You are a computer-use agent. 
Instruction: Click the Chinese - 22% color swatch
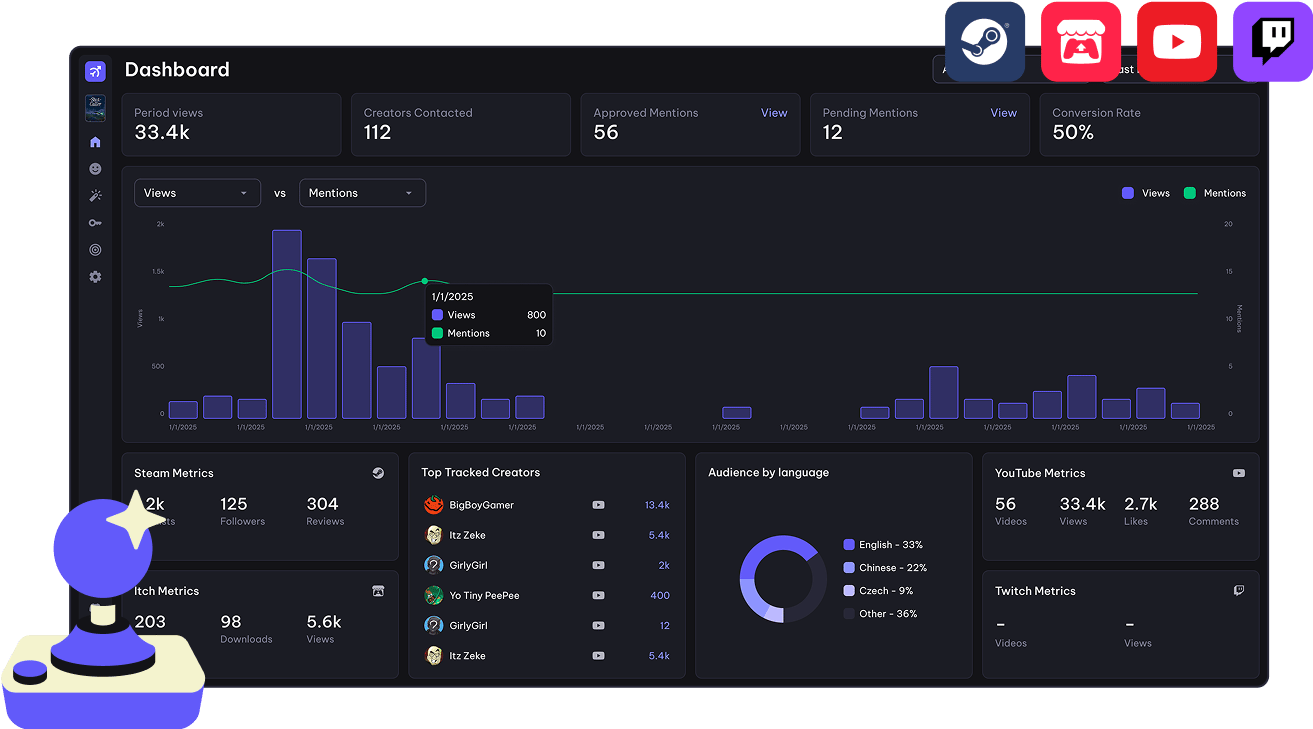point(849,568)
